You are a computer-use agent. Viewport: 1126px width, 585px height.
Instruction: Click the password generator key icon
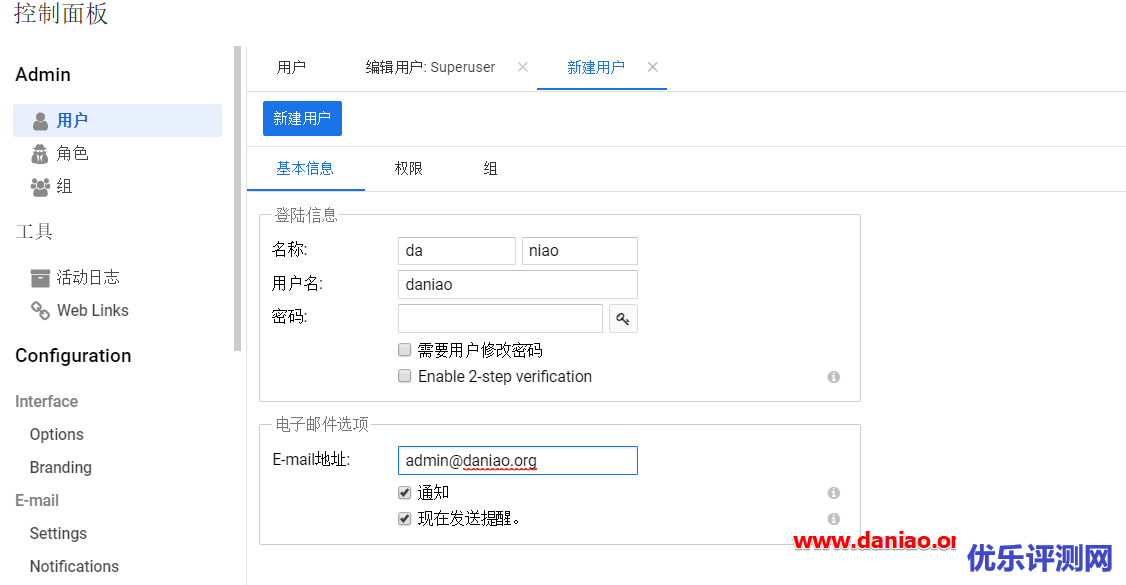click(x=623, y=318)
